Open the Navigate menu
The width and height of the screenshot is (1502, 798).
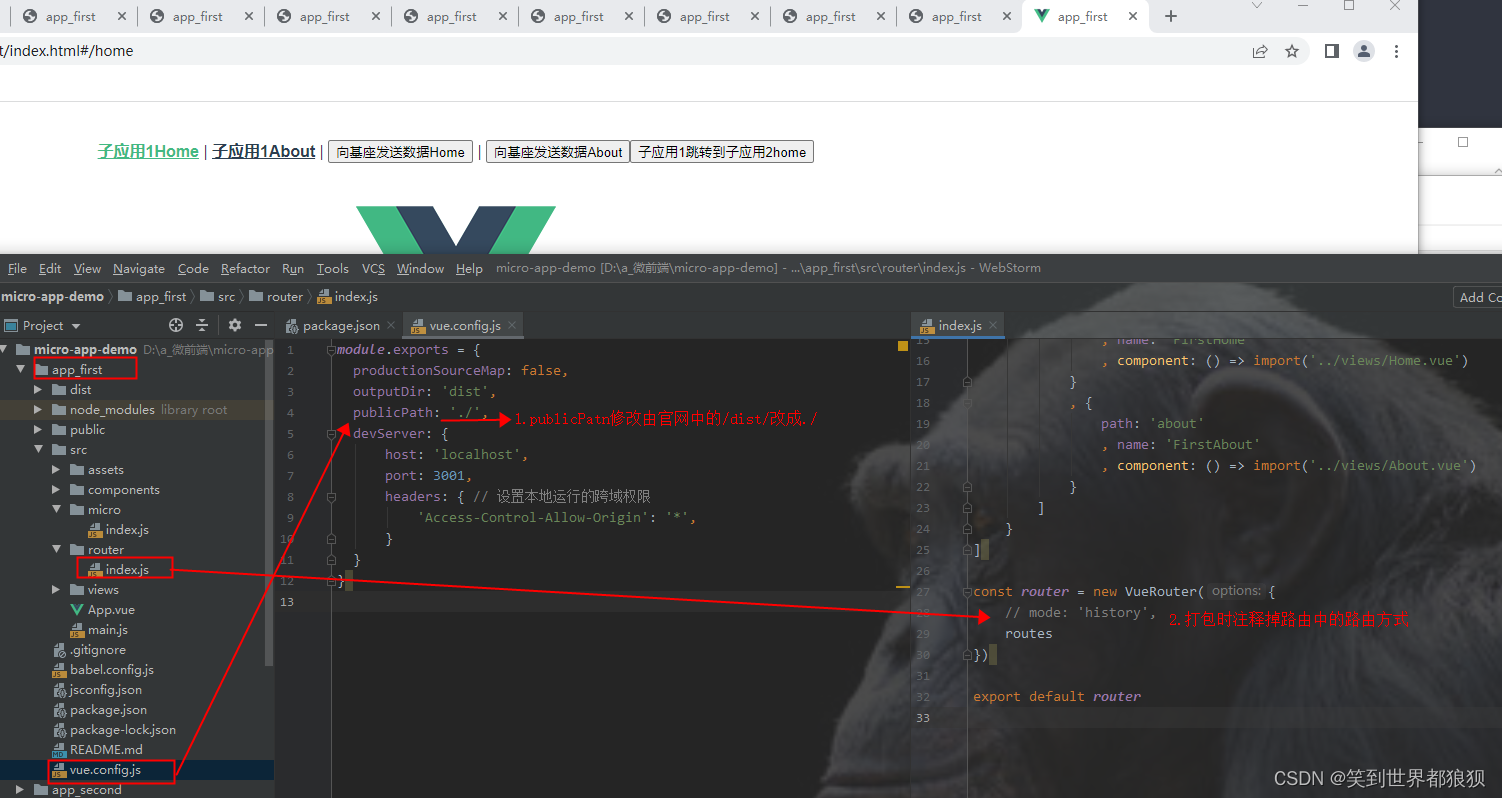[x=139, y=268]
